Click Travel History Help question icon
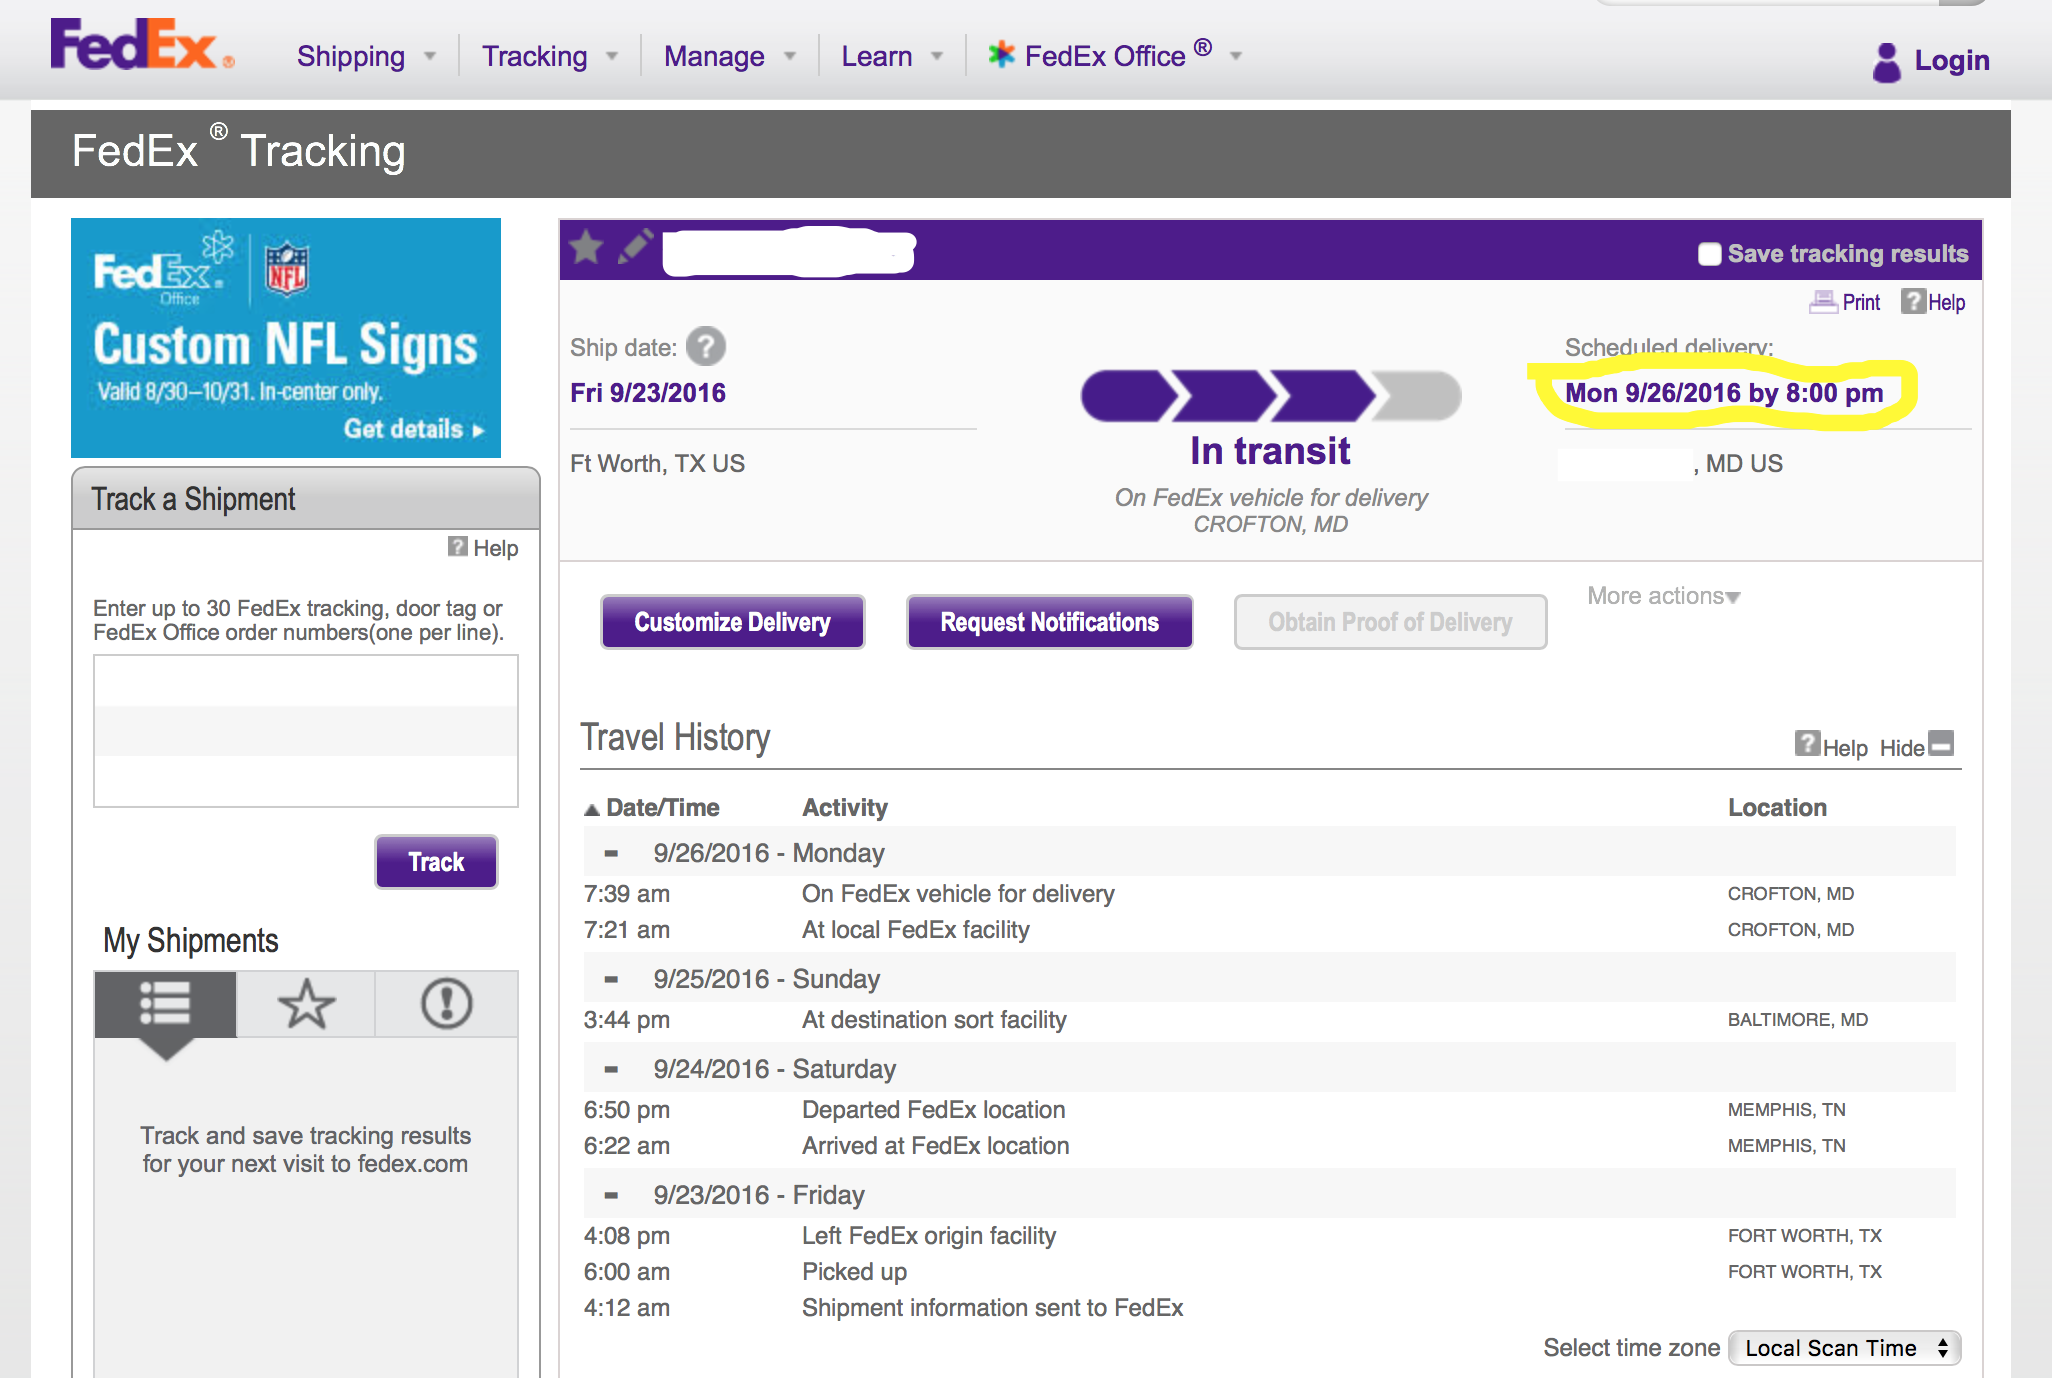The height and width of the screenshot is (1378, 2052). tap(1807, 743)
